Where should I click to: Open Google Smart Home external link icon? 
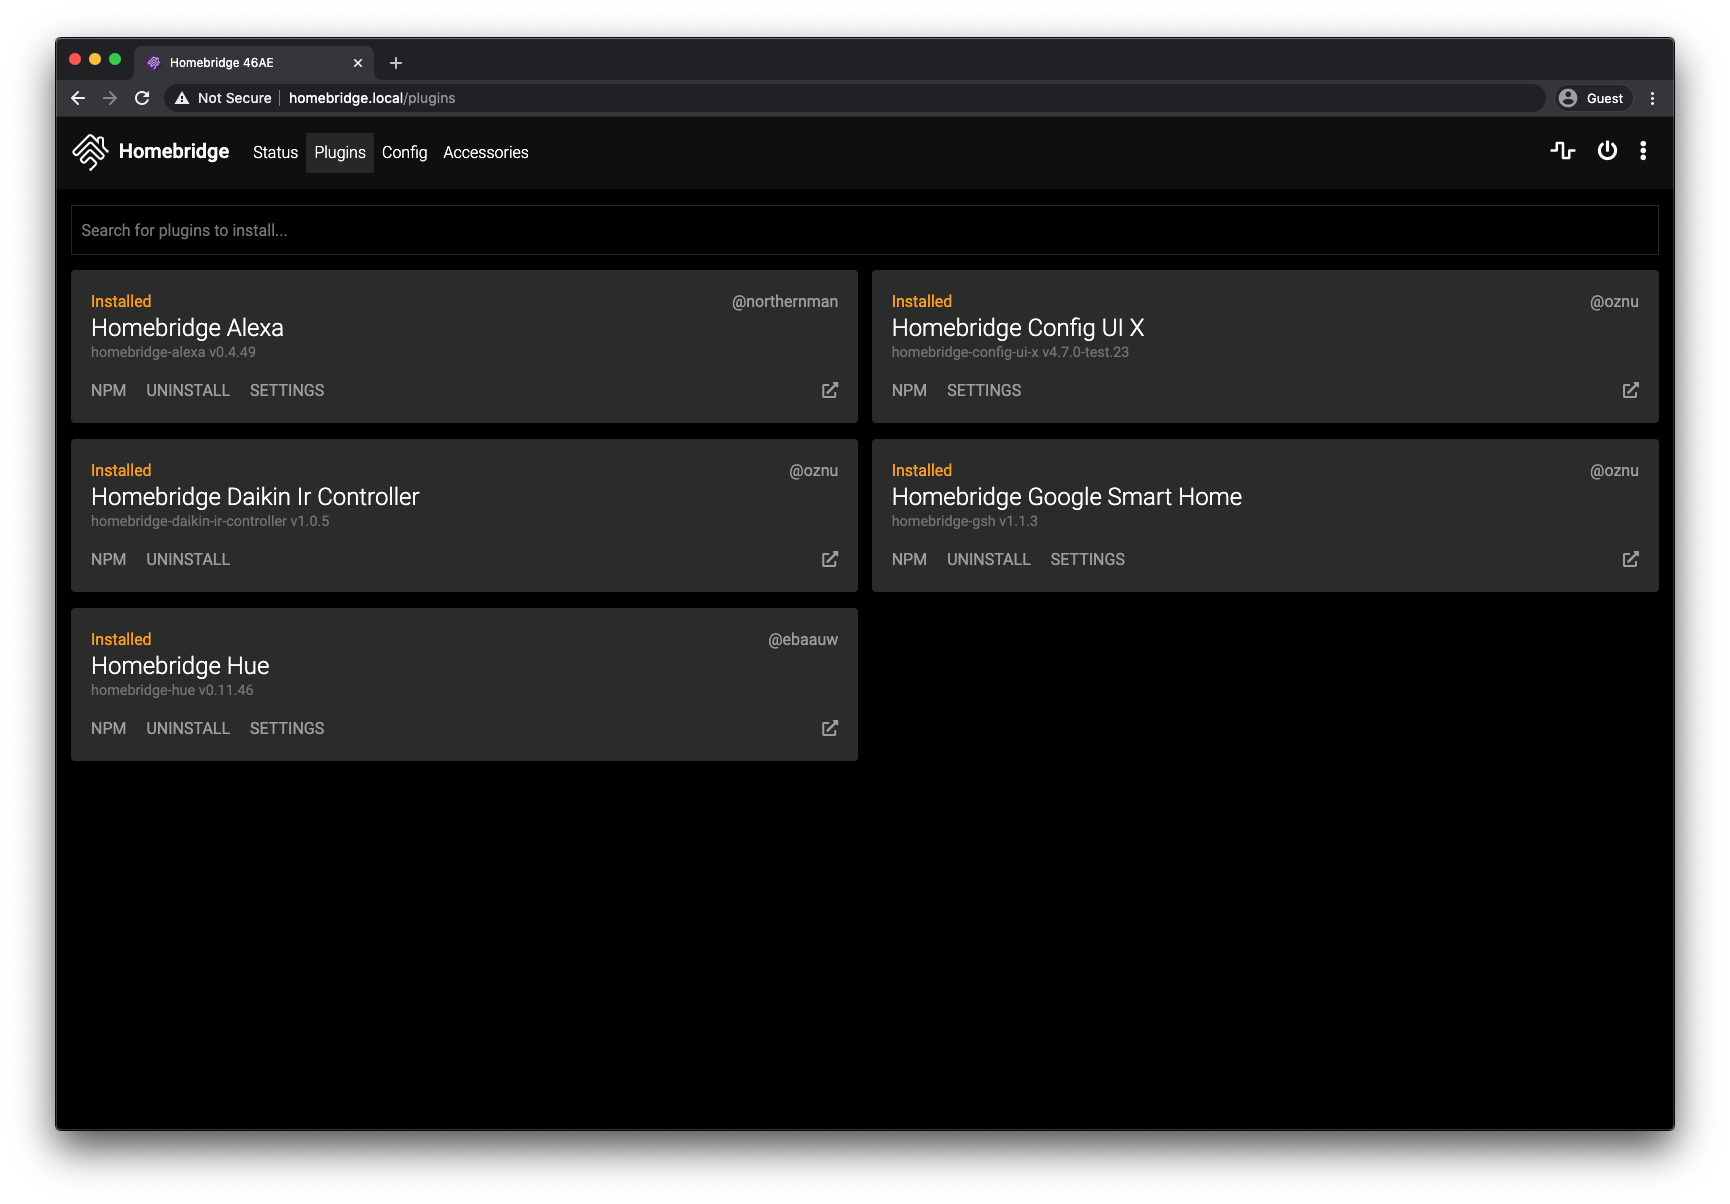point(1631,559)
